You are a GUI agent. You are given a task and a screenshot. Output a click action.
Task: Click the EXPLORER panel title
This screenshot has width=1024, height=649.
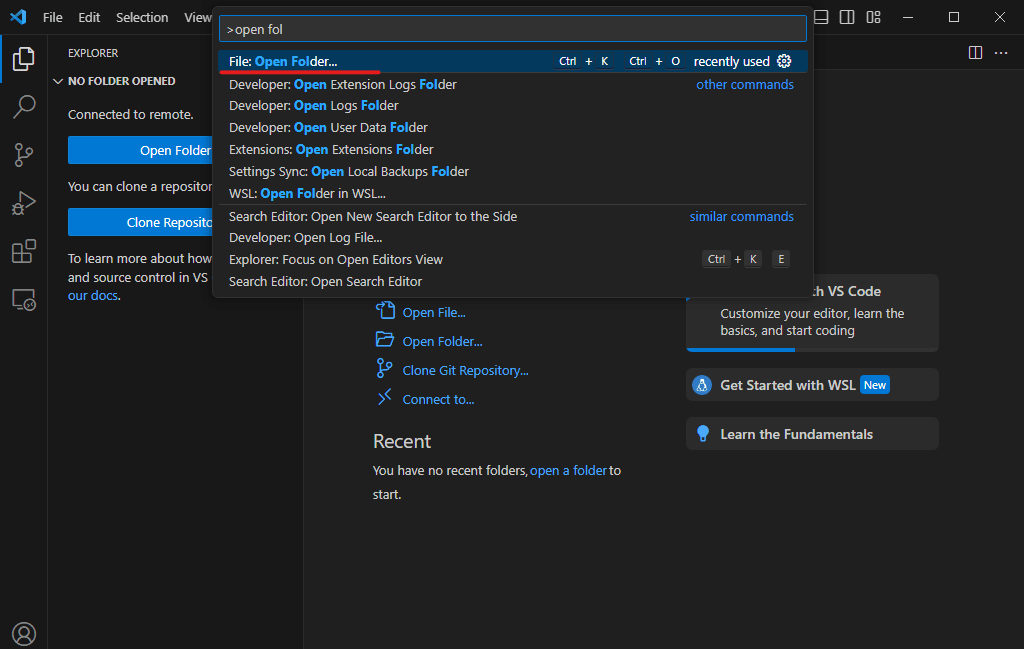[x=93, y=53]
